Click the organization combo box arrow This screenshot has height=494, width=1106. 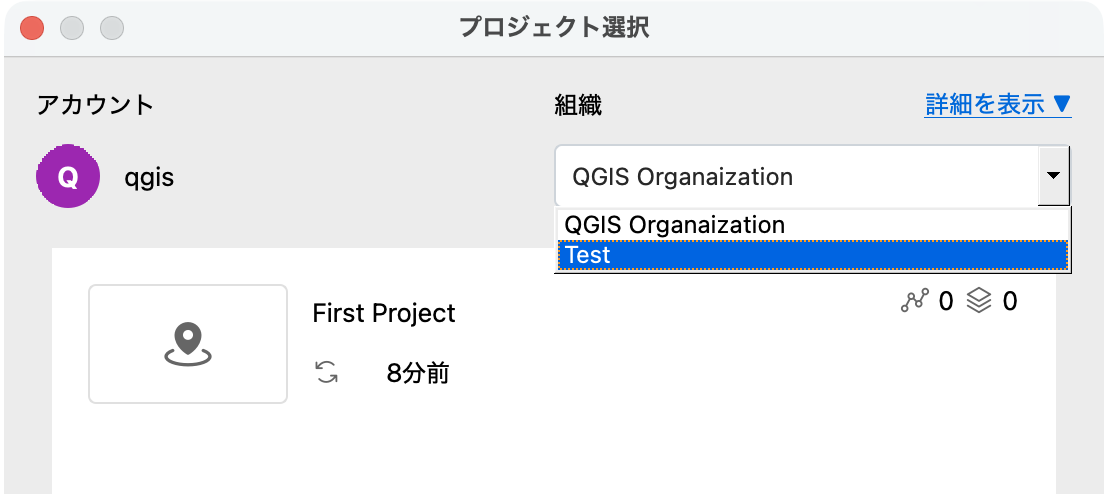(1053, 177)
